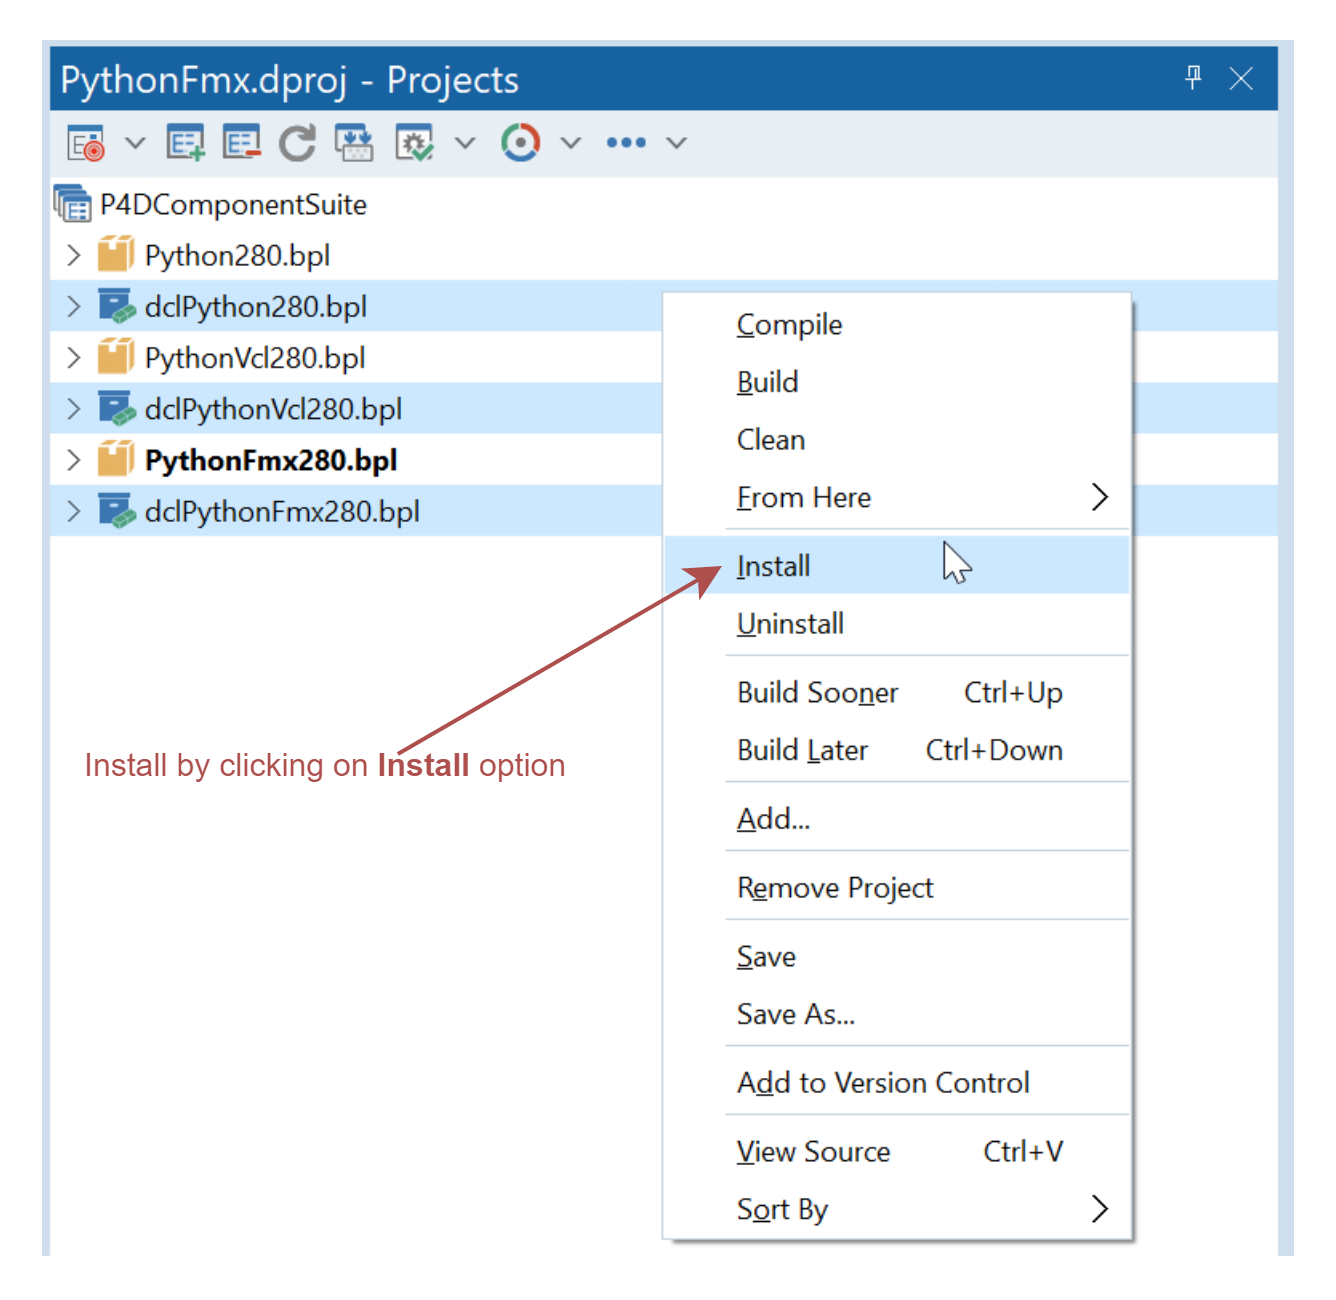1336x1300 pixels.
Task: Choose View Source from the context menu
Action: 897,1152
